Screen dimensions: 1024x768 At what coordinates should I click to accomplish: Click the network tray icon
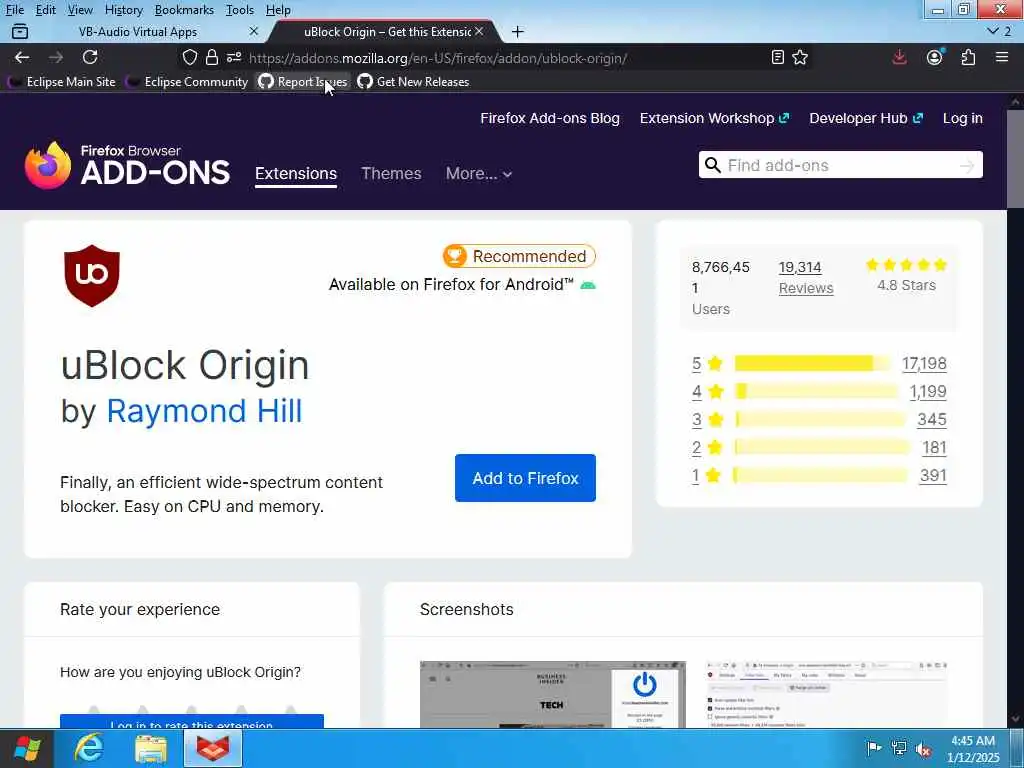899,748
